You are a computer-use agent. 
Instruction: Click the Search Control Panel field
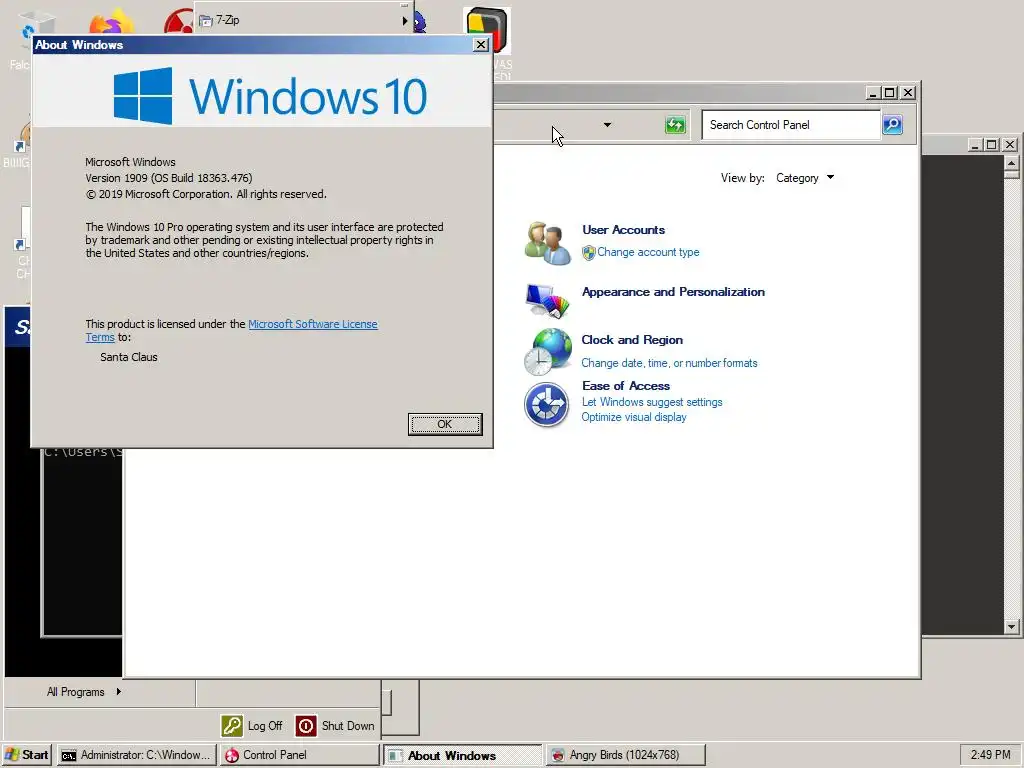point(791,125)
